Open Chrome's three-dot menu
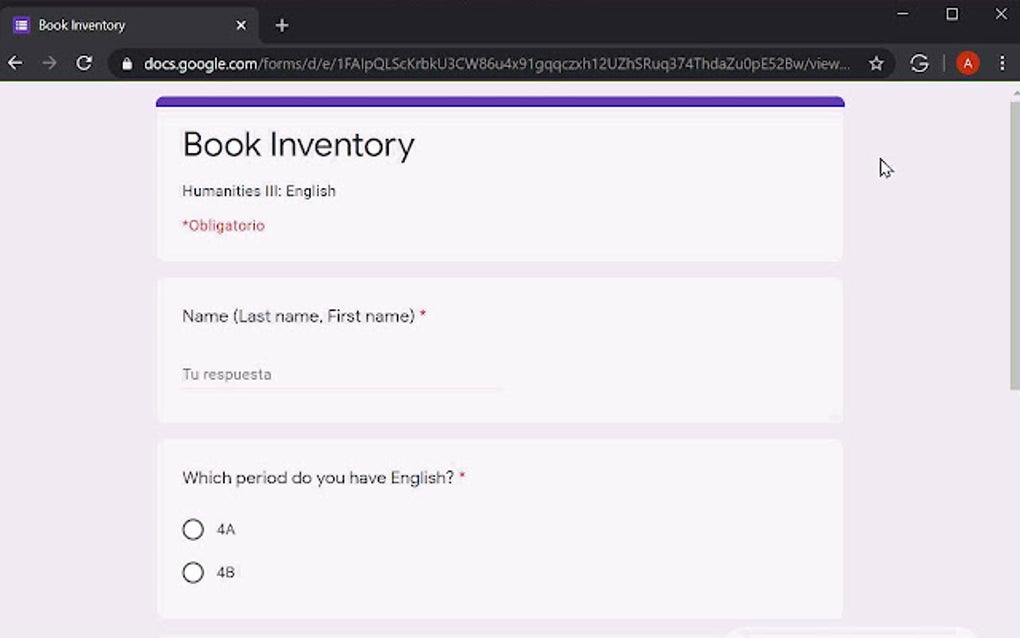Screen dimensions: 1020x638 [1003, 62]
